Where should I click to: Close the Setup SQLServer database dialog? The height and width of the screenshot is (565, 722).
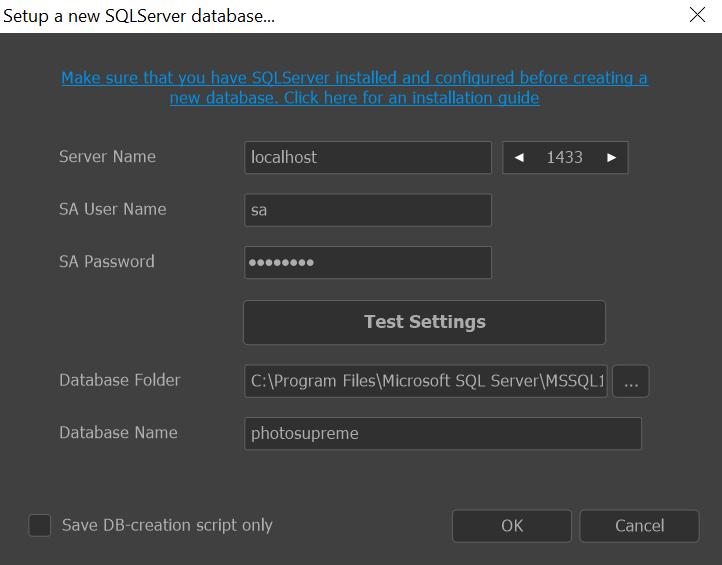(x=697, y=15)
